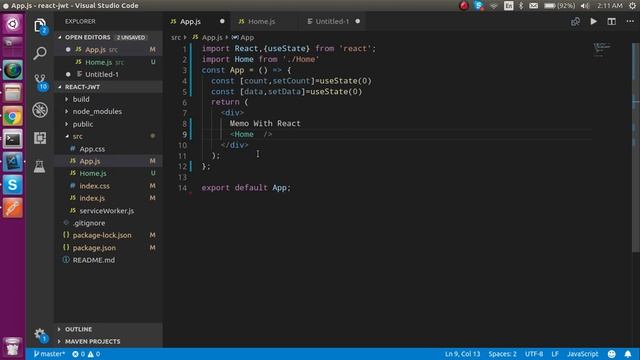
Task: Click the battery indicator in top bar
Action: [560, 6]
